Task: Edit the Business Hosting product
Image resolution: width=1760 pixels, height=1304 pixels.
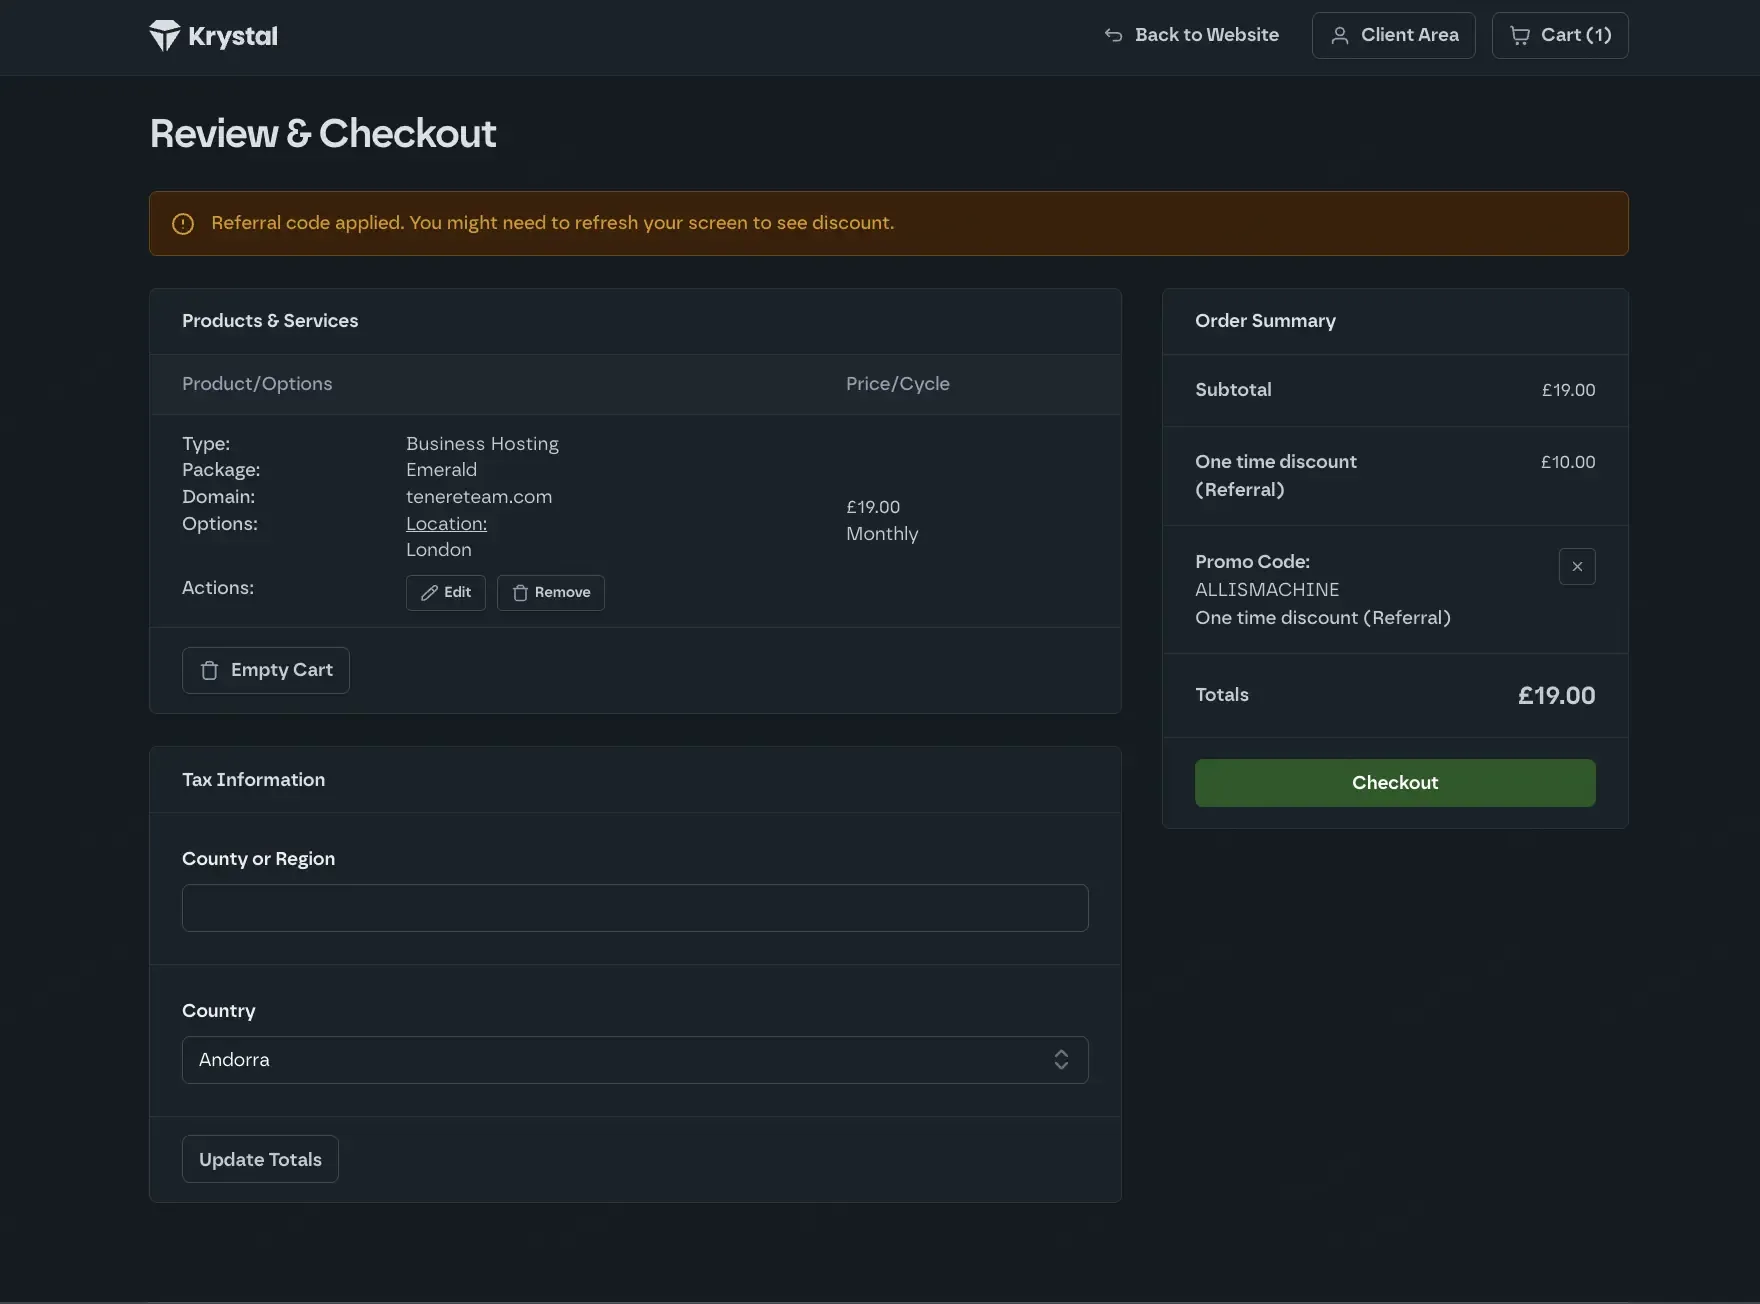Action: click(446, 593)
